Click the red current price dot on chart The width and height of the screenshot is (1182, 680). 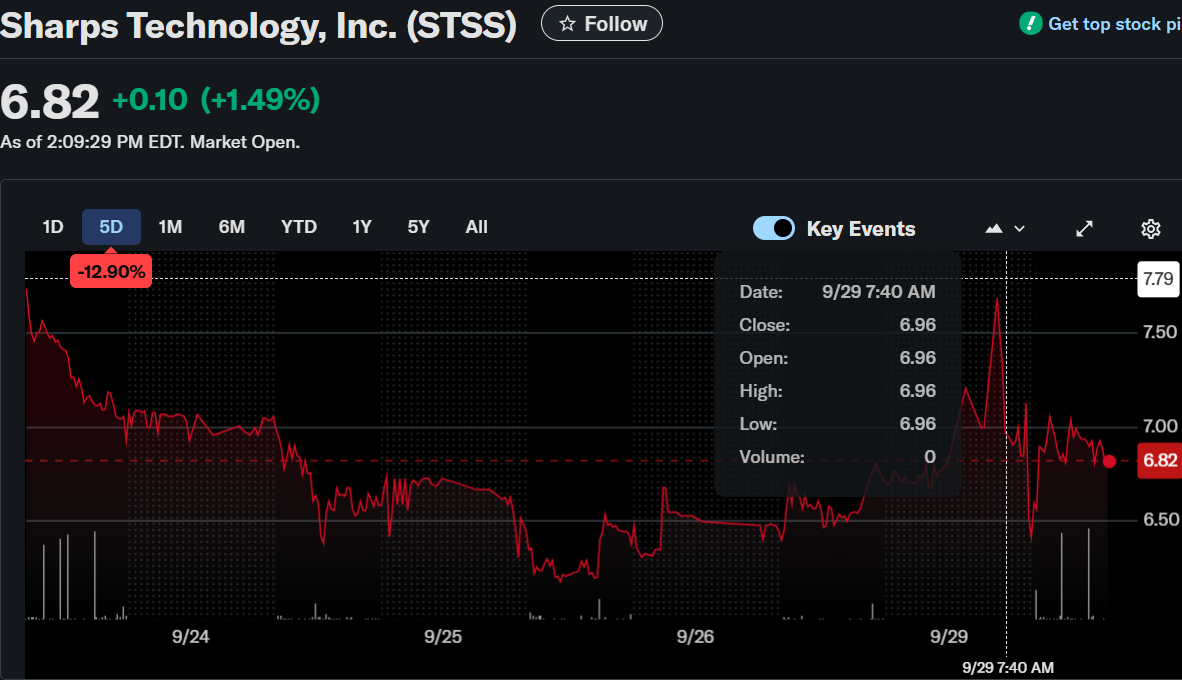click(1109, 461)
